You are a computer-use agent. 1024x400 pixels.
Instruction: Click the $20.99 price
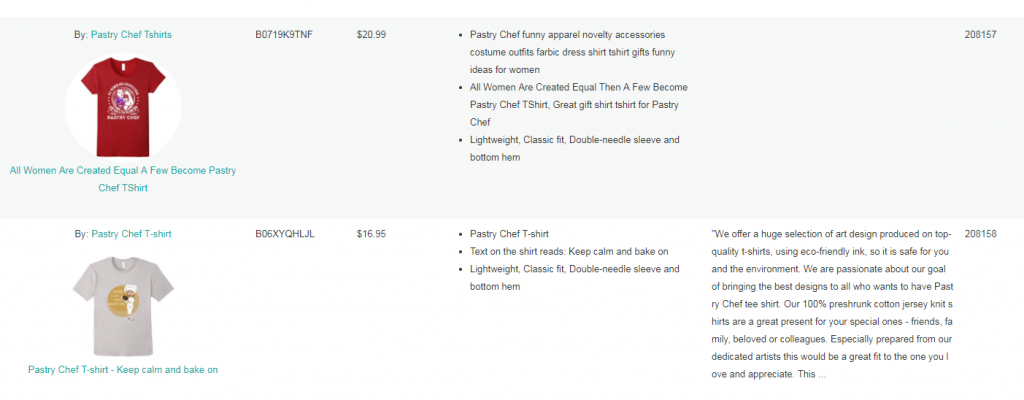(x=371, y=35)
